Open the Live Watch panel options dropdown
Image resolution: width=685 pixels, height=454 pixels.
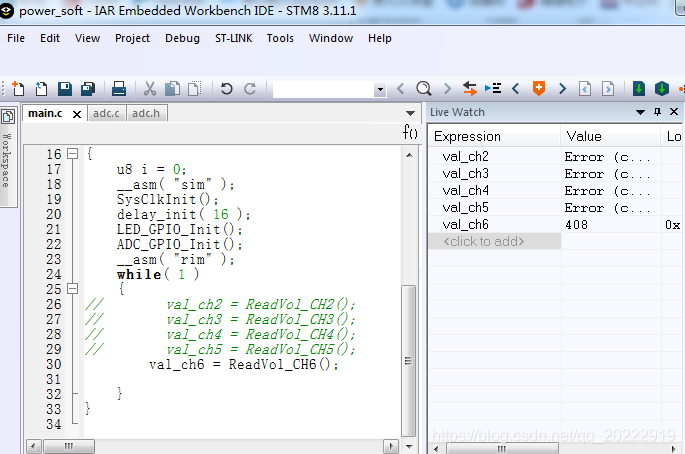641,112
